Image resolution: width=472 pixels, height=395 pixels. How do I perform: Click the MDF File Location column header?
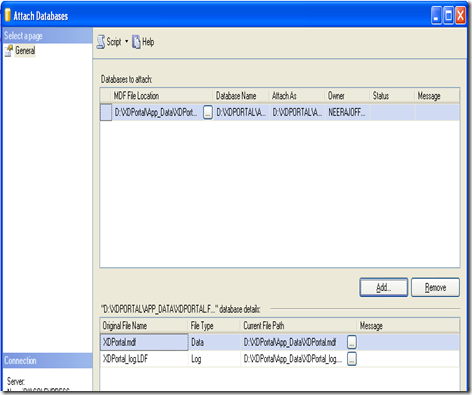[162, 96]
